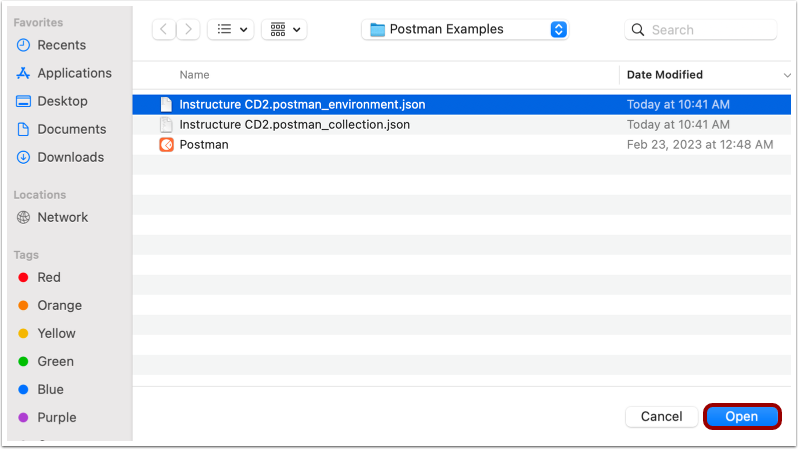The height and width of the screenshot is (449, 798).
Task: Click the Recents clock icon
Action: [x=23, y=45]
